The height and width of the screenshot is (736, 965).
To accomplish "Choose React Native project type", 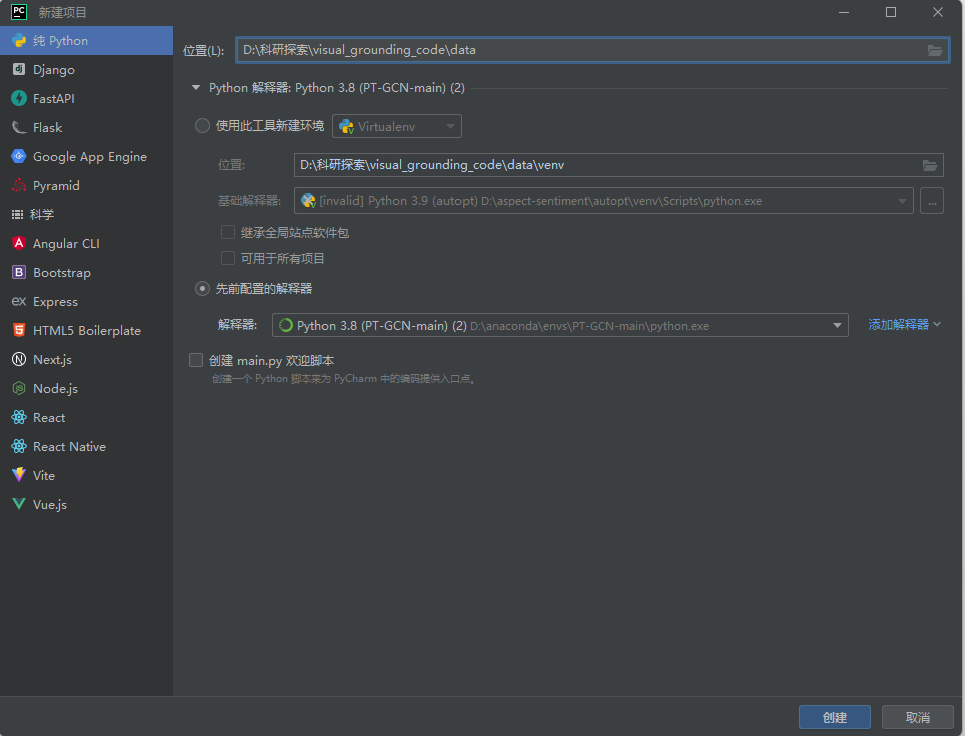I will pos(86,446).
